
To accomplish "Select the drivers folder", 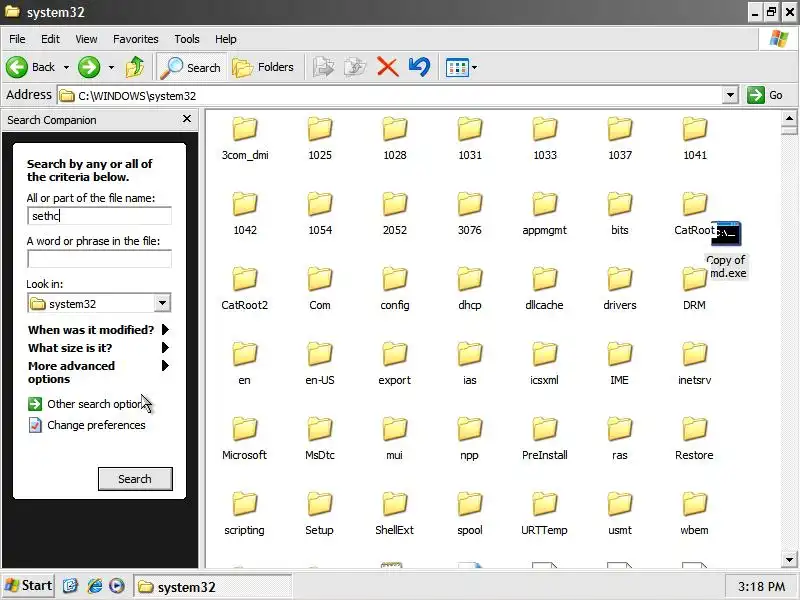I will tap(620, 289).
